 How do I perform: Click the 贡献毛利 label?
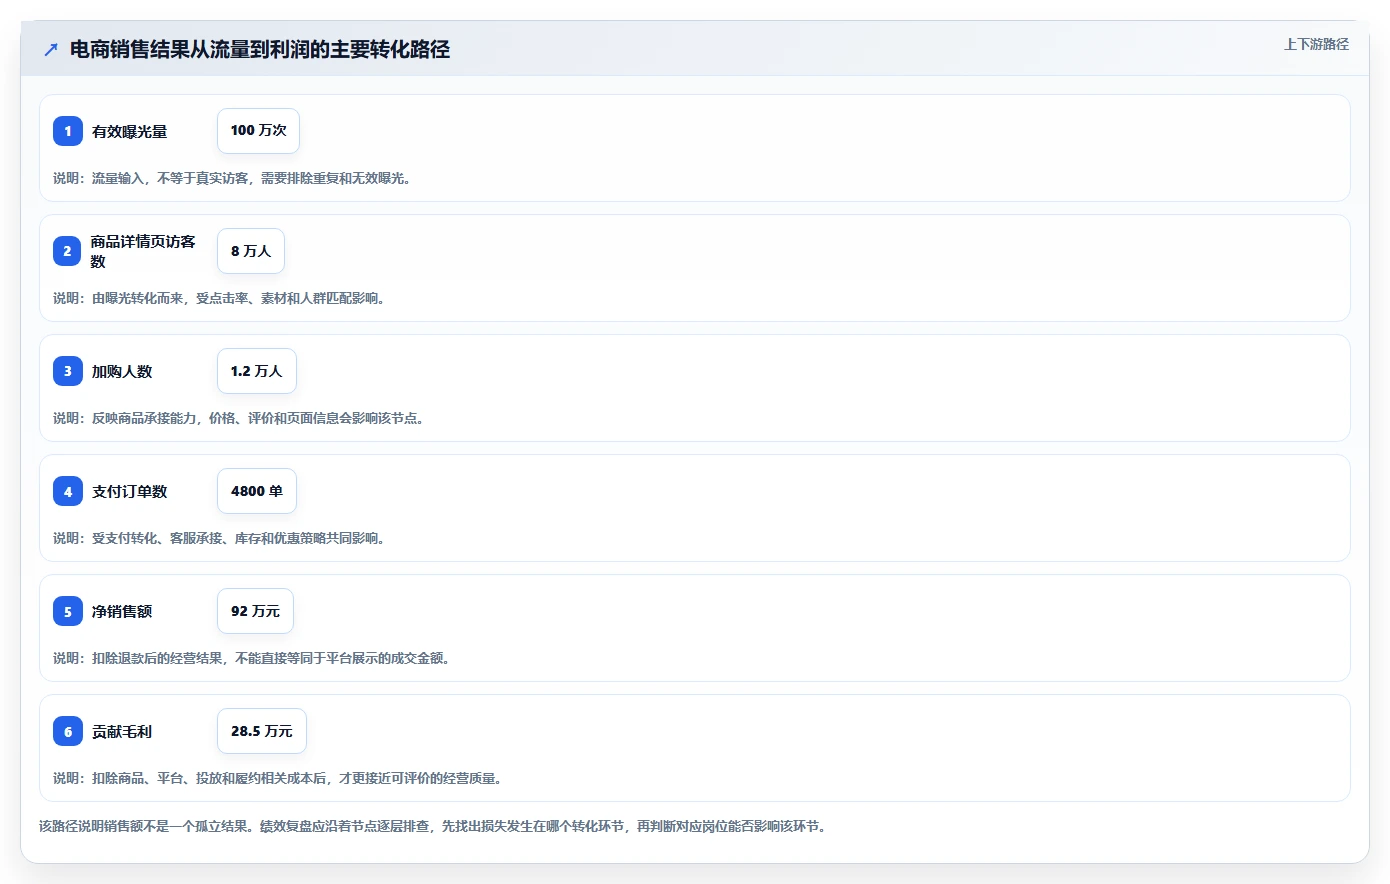tap(122, 731)
